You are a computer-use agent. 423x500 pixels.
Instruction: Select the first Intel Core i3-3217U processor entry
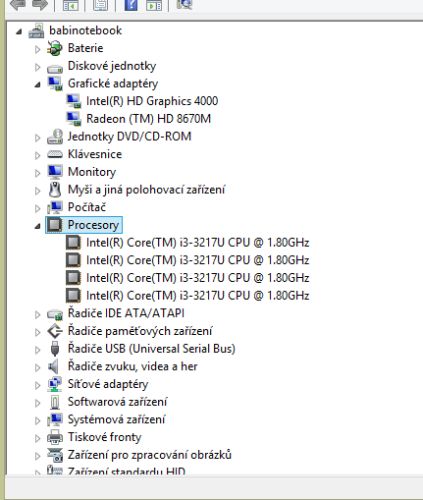coord(197,242)
